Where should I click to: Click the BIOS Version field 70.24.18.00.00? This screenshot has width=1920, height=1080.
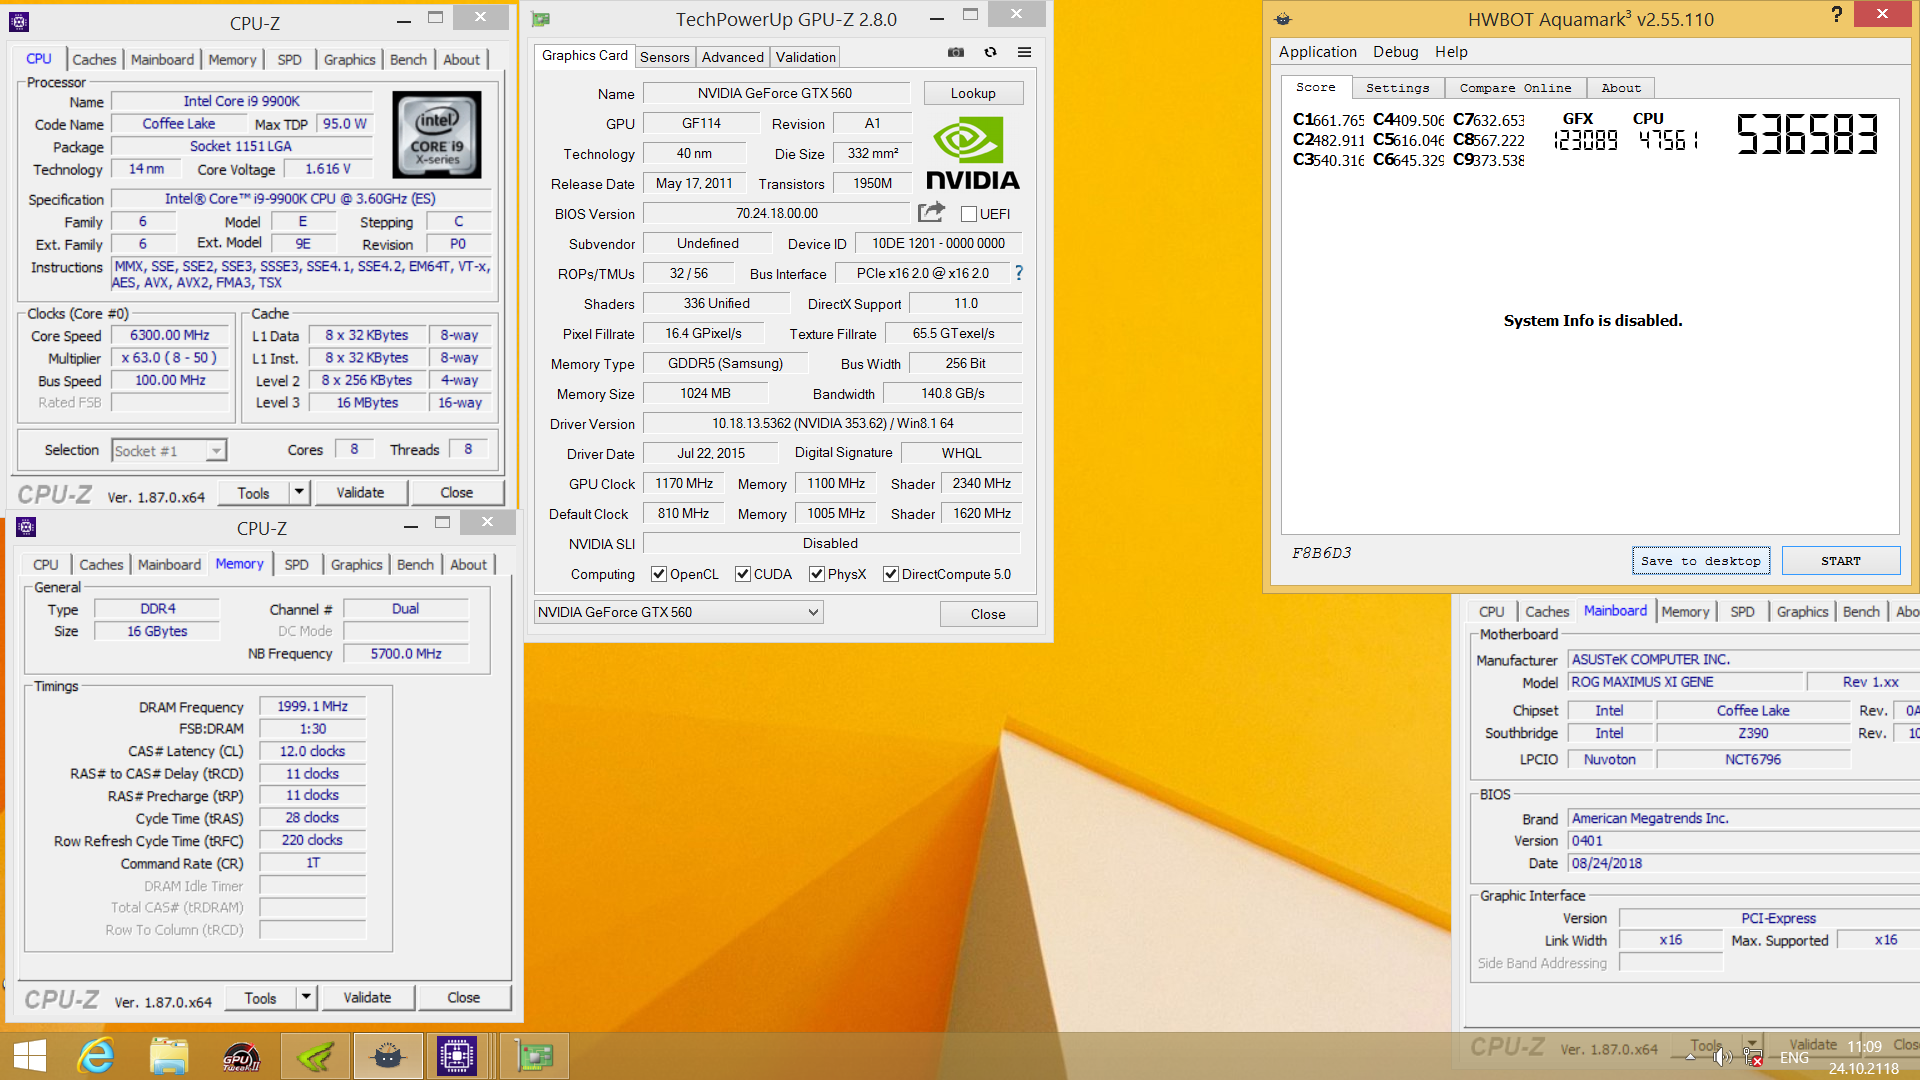pyautogui.click(x=777, y=214)
